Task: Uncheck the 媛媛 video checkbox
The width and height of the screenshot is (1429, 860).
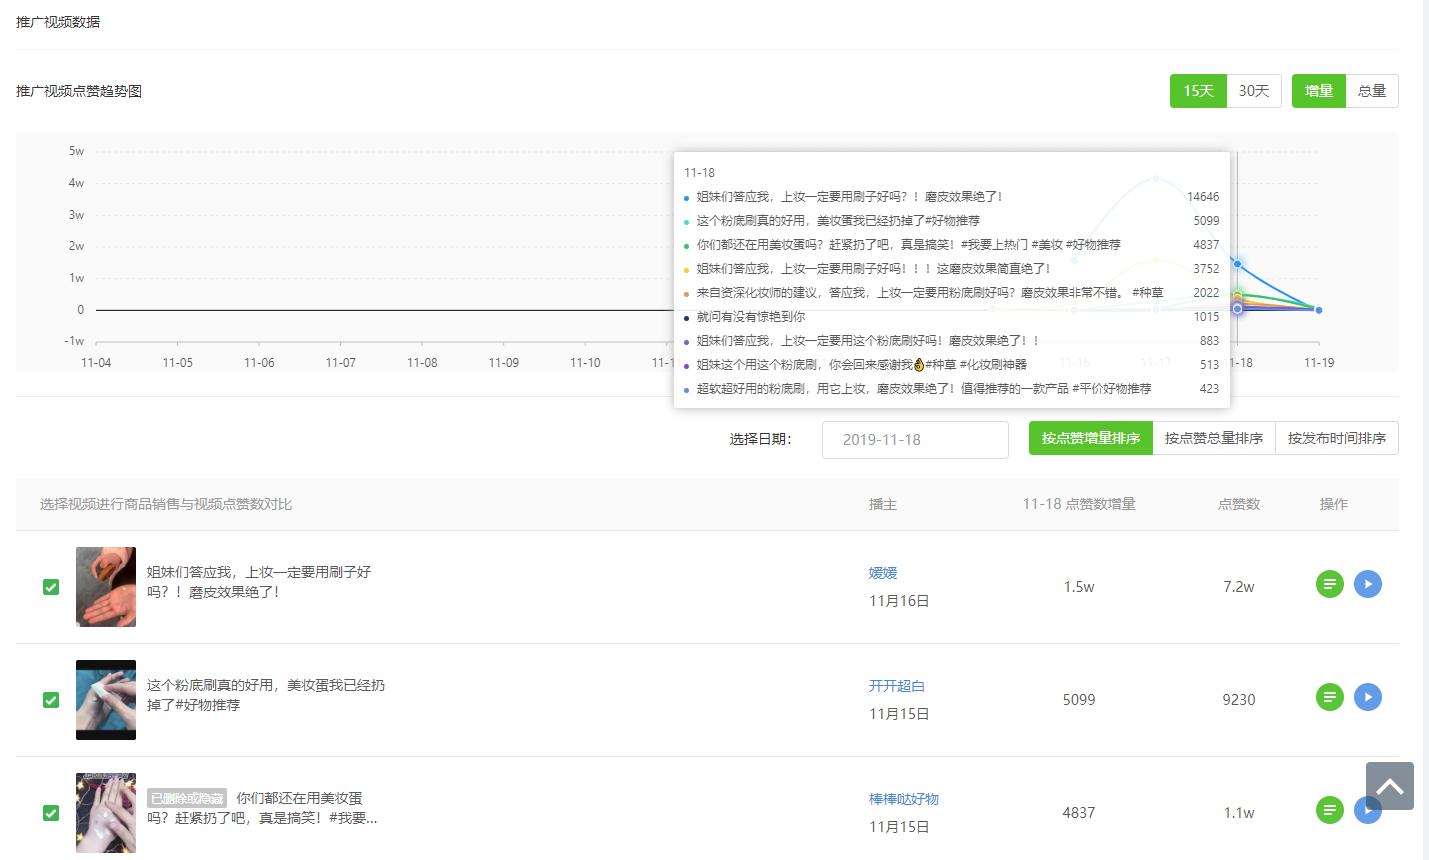Action: click(x=51, y=587)
